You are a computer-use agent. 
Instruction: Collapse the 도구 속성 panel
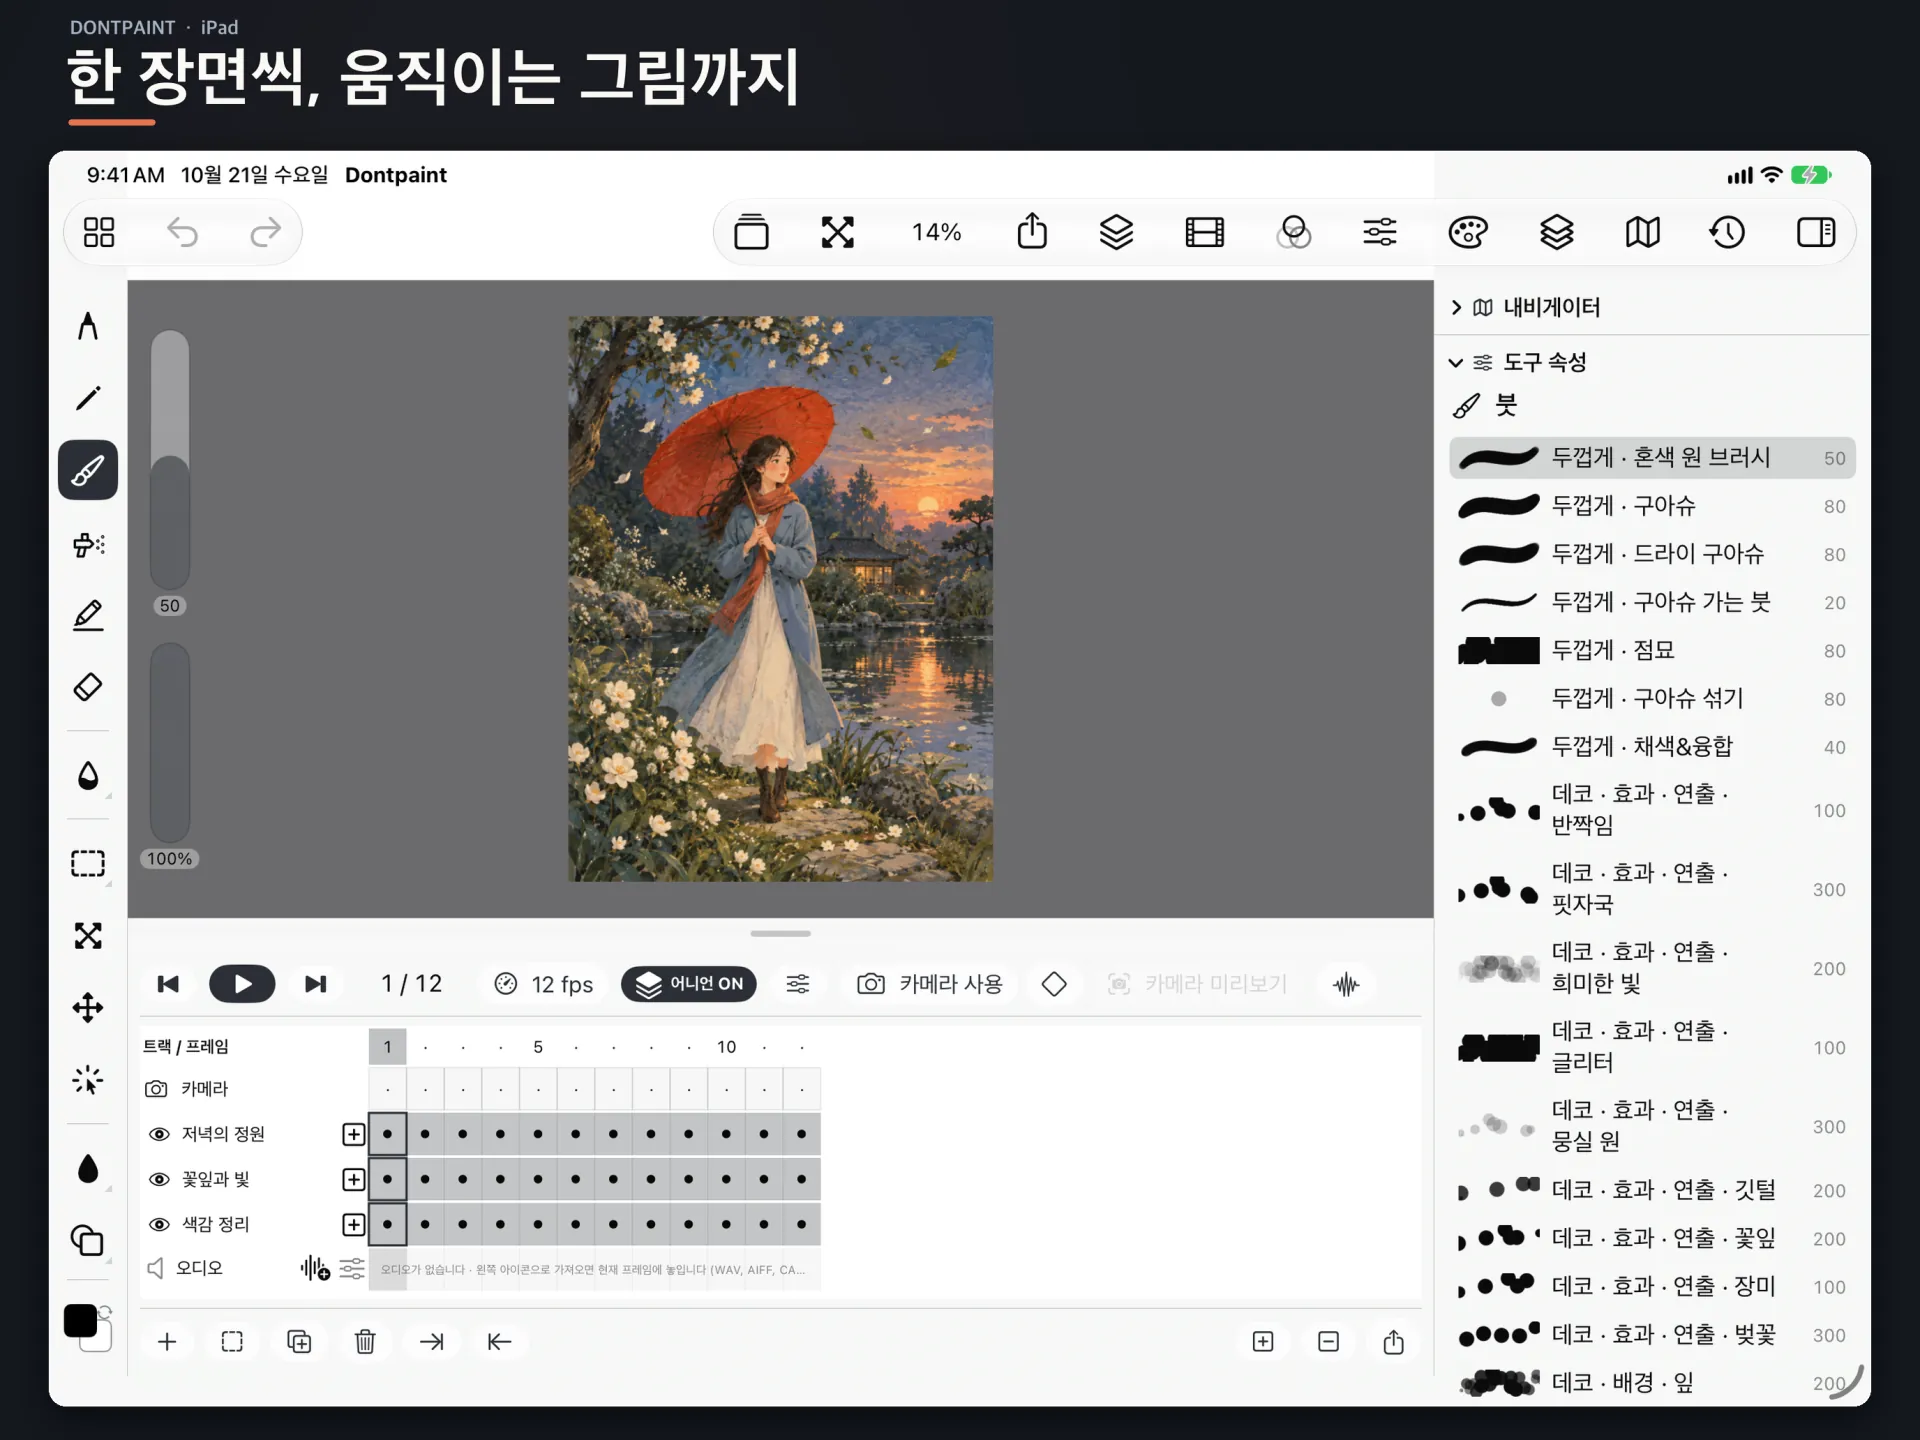[x=1456, y=362]
